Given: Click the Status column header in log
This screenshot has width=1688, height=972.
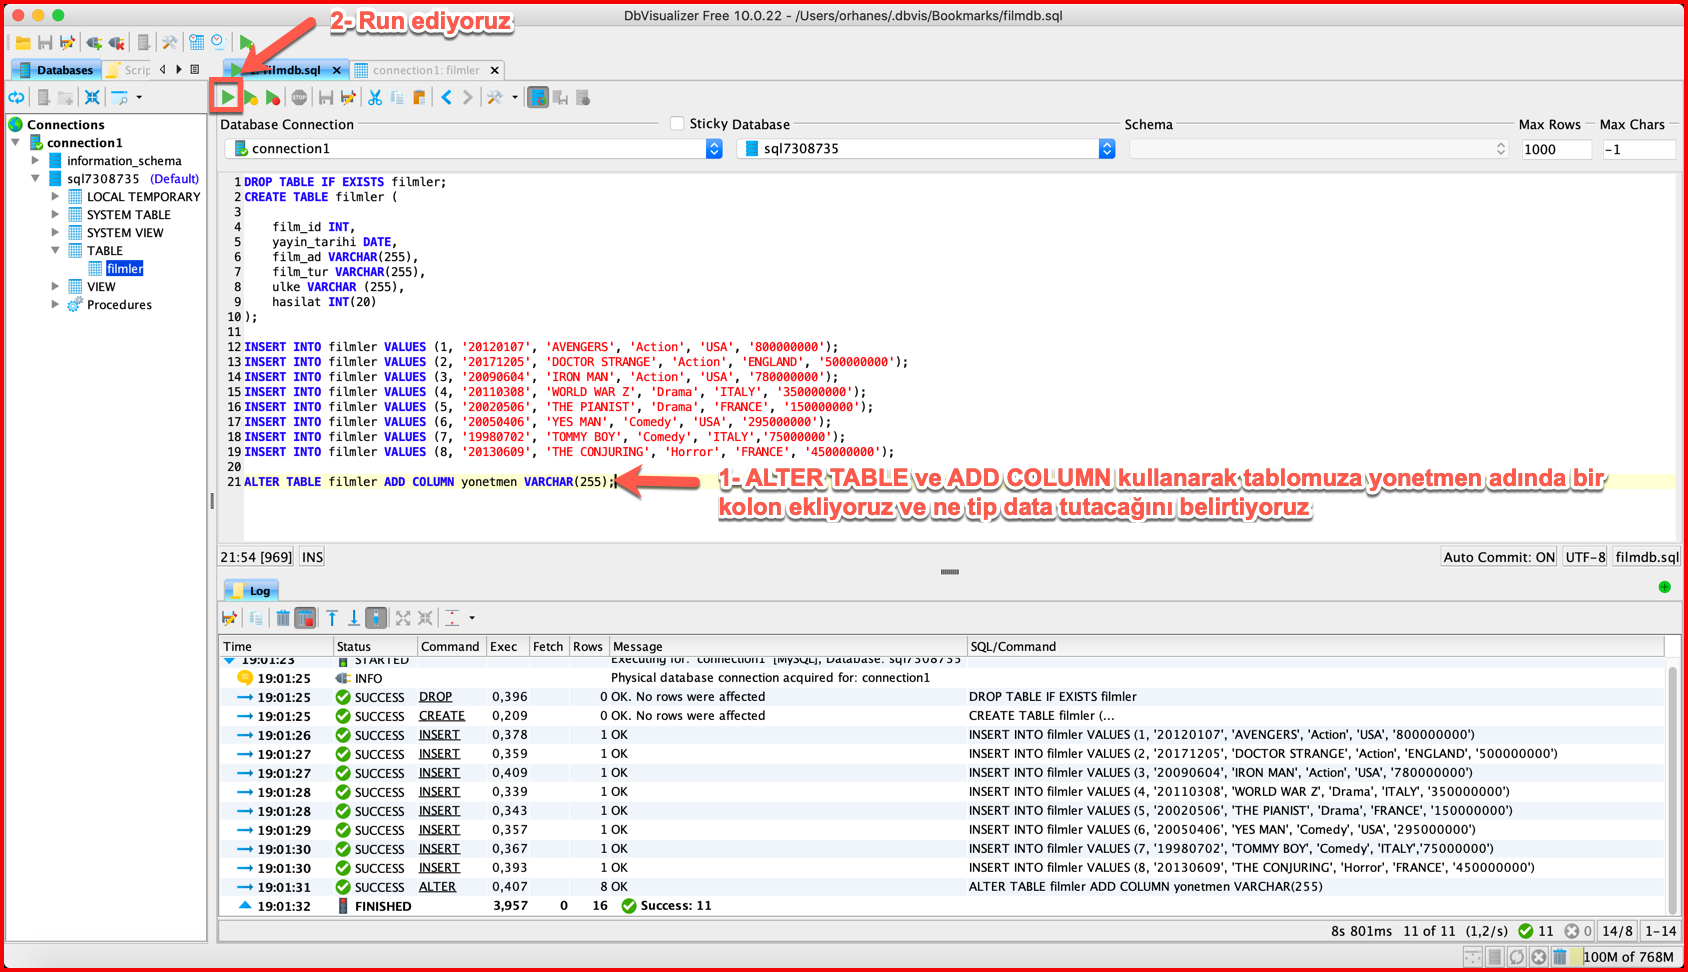Looking at the screenshot, I should tap(375, 646).
